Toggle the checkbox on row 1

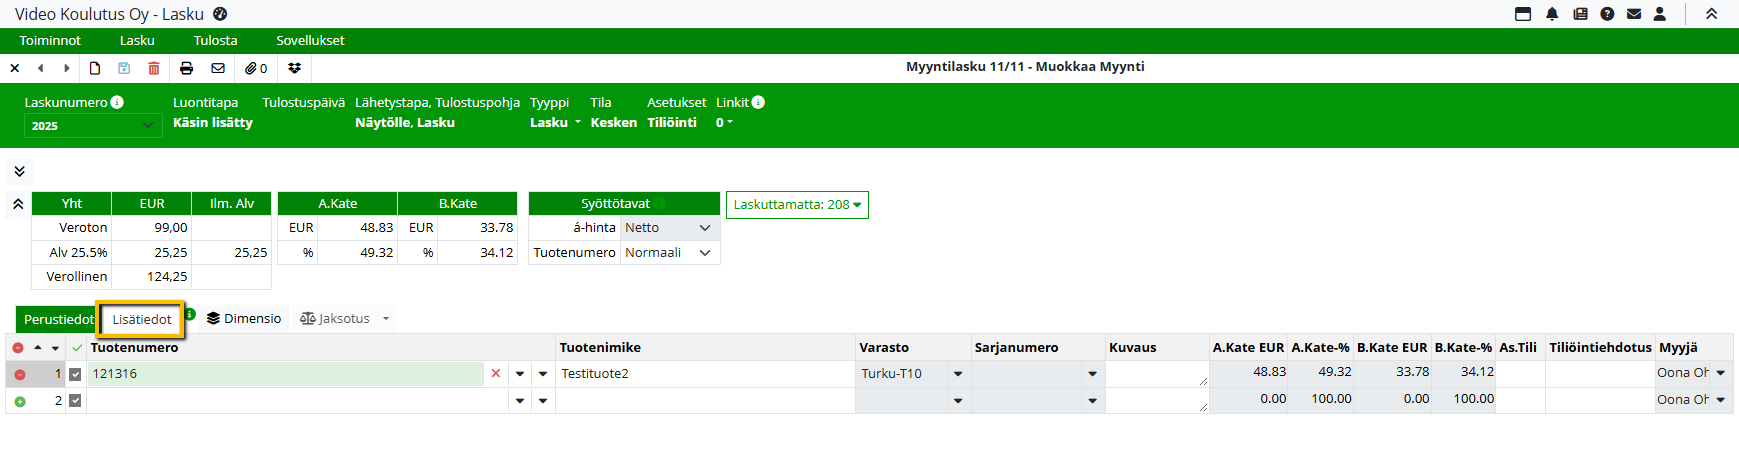click(x=75, y=374)
